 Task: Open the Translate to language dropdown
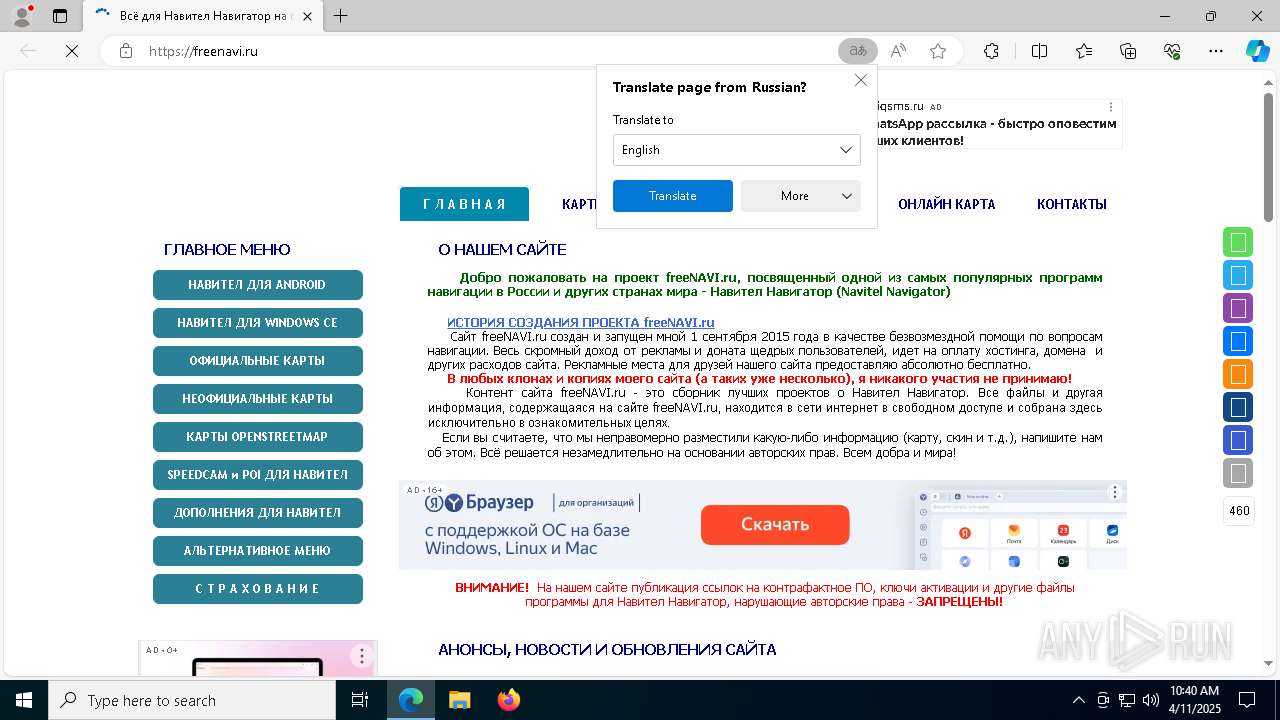737,150
